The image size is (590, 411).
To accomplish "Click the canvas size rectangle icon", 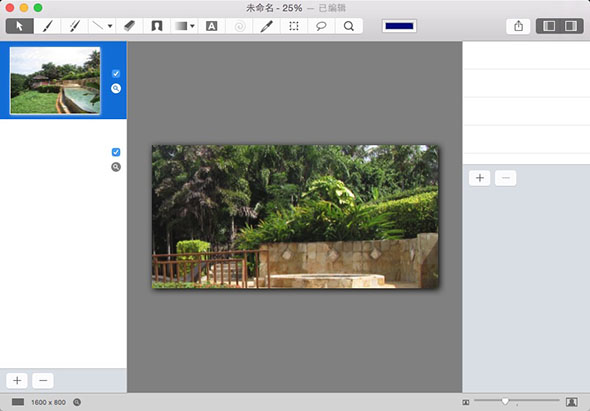I will point(18,402).
